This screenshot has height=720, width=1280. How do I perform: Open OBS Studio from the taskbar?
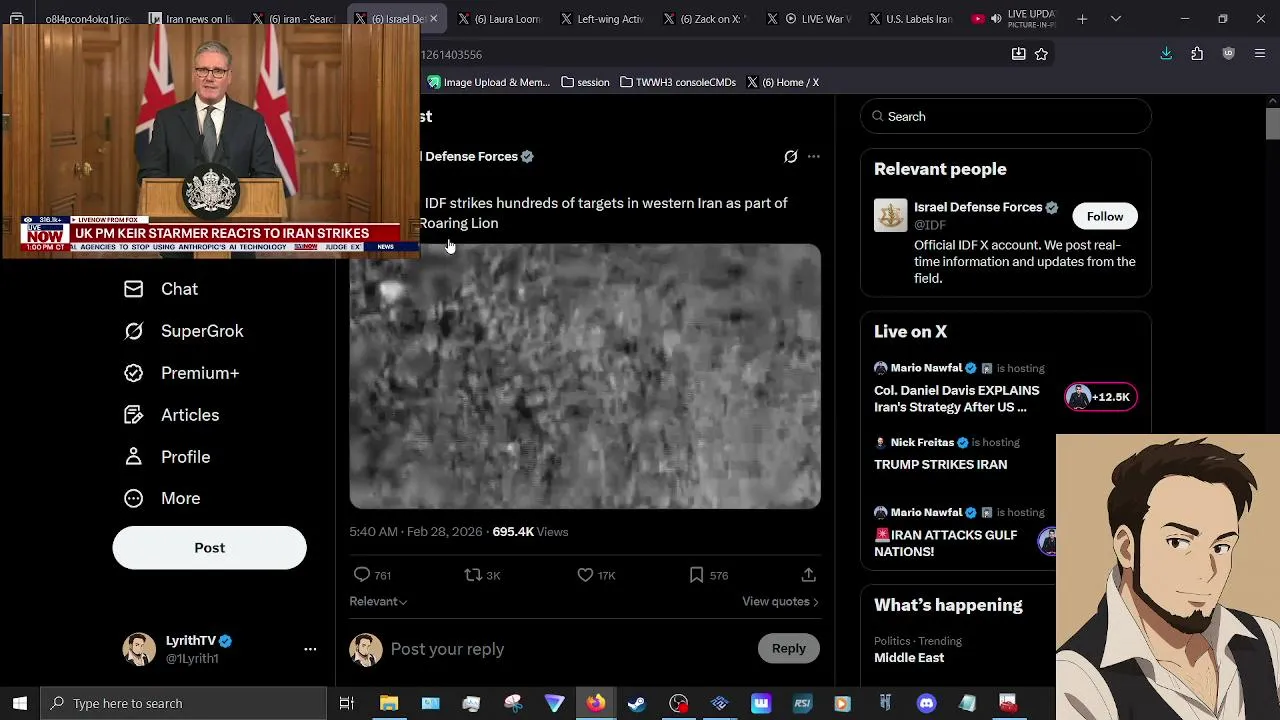tap(678, 703)
